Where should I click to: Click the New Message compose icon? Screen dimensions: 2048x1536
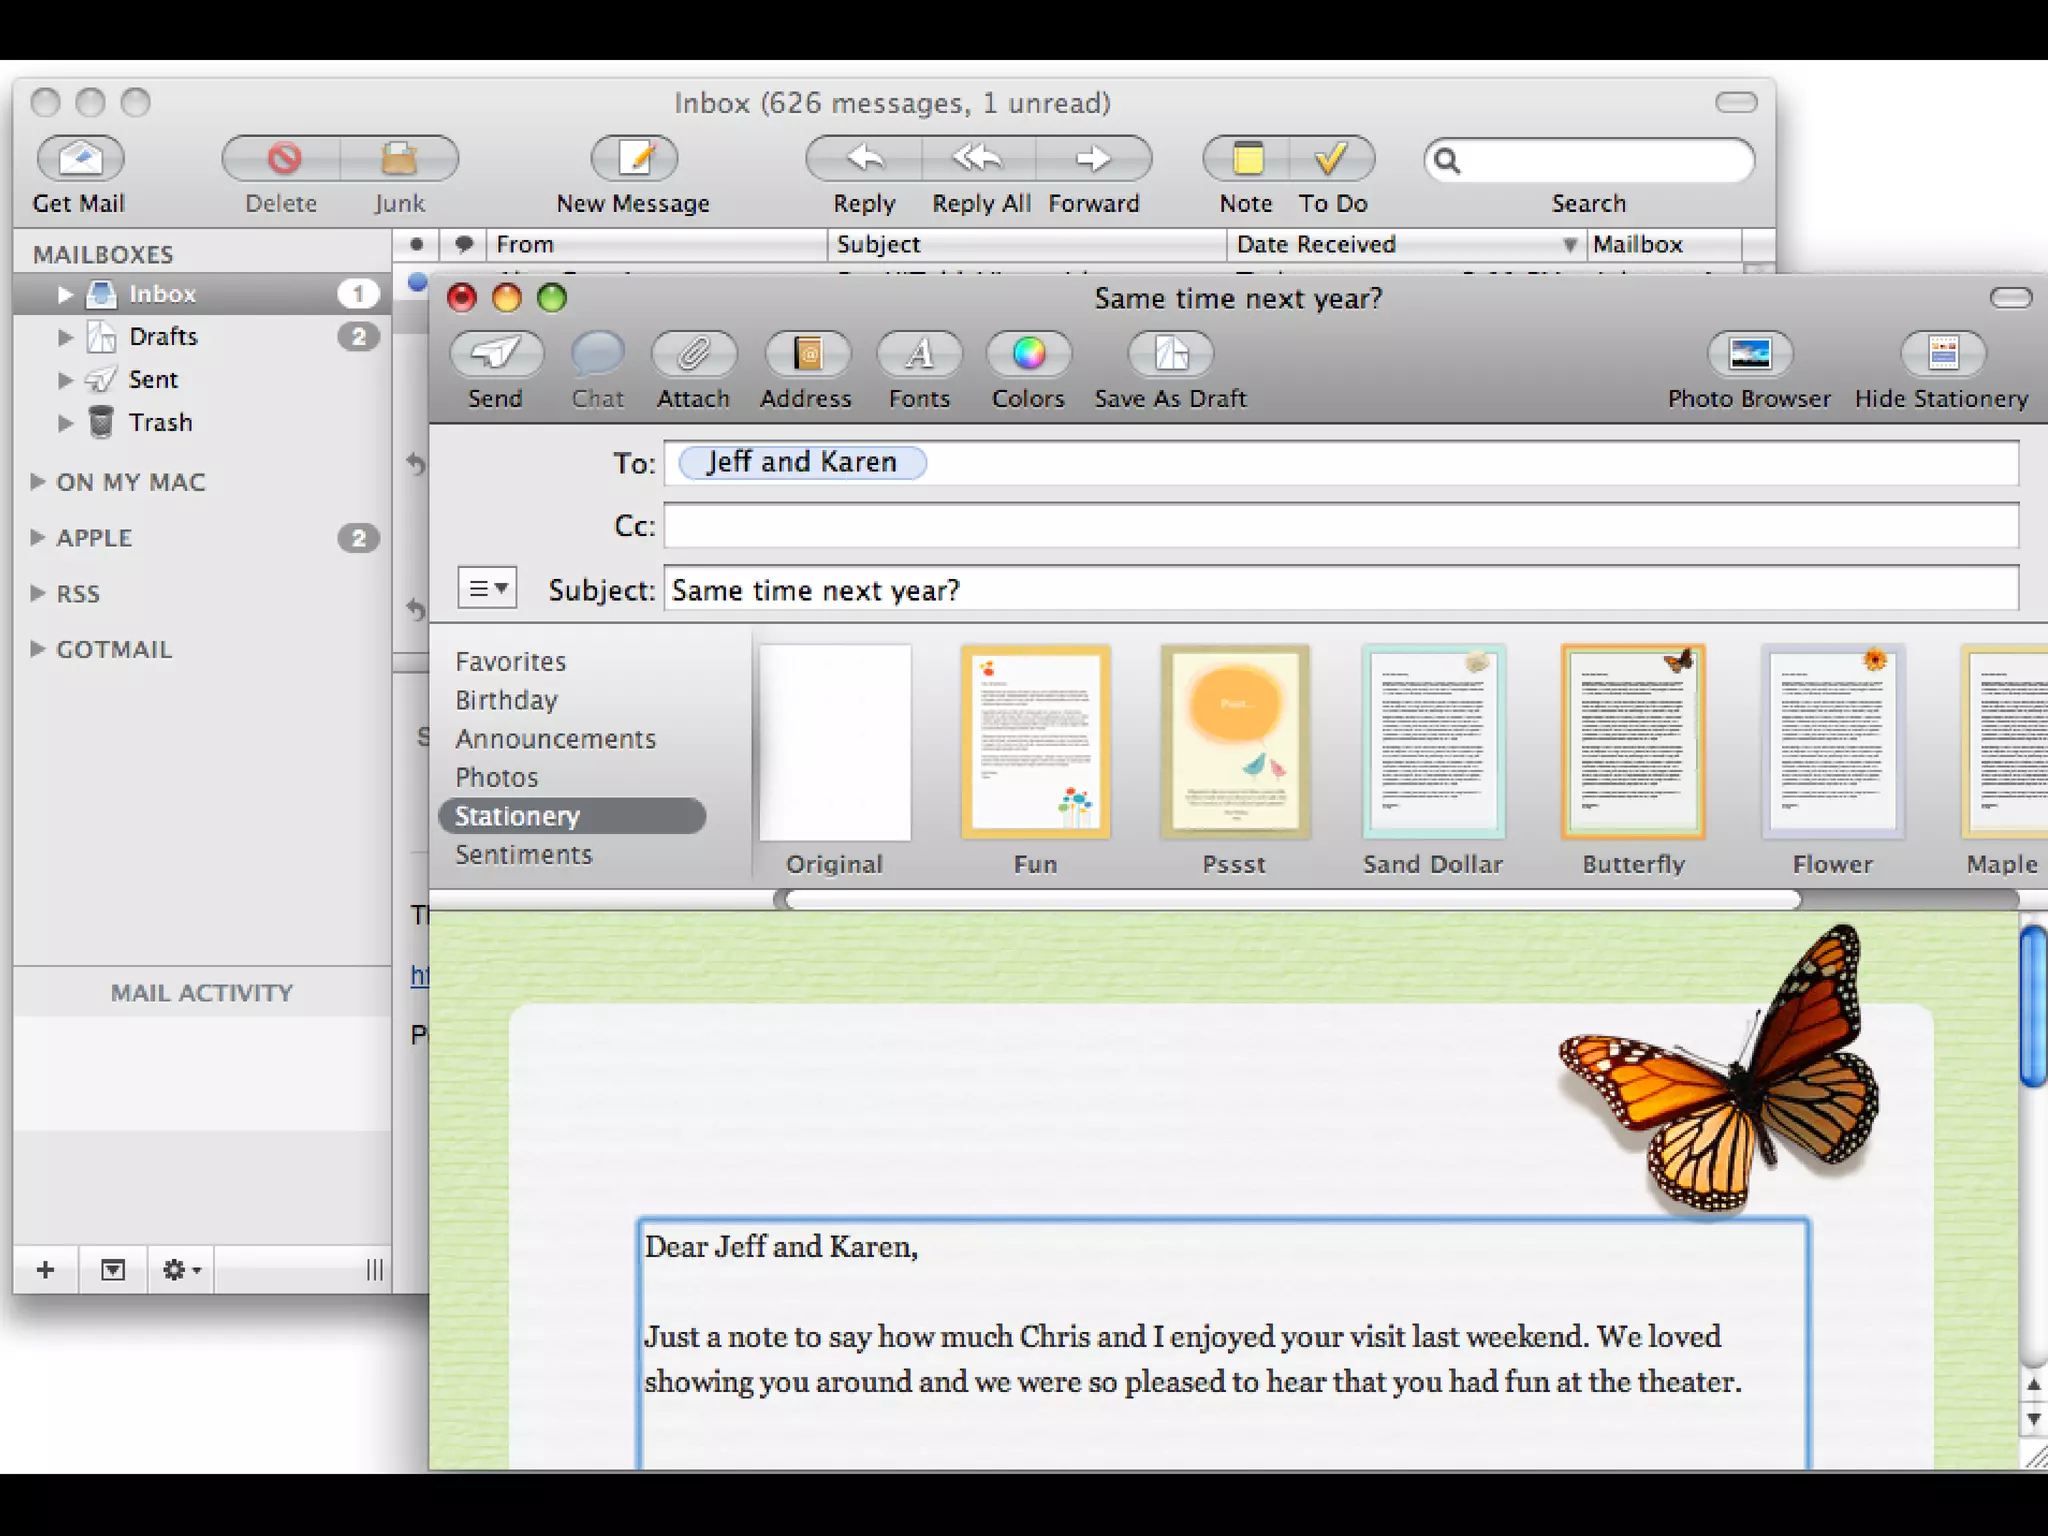[634, 159]
